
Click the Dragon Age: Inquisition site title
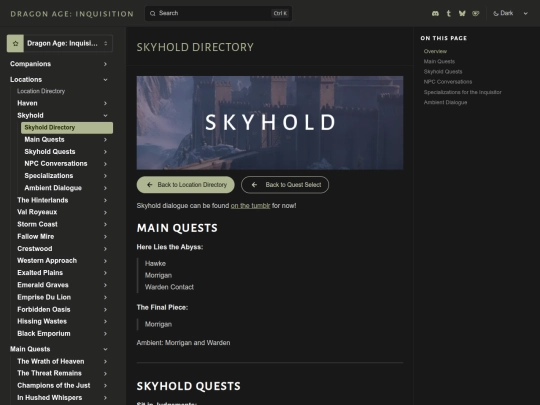72,14
